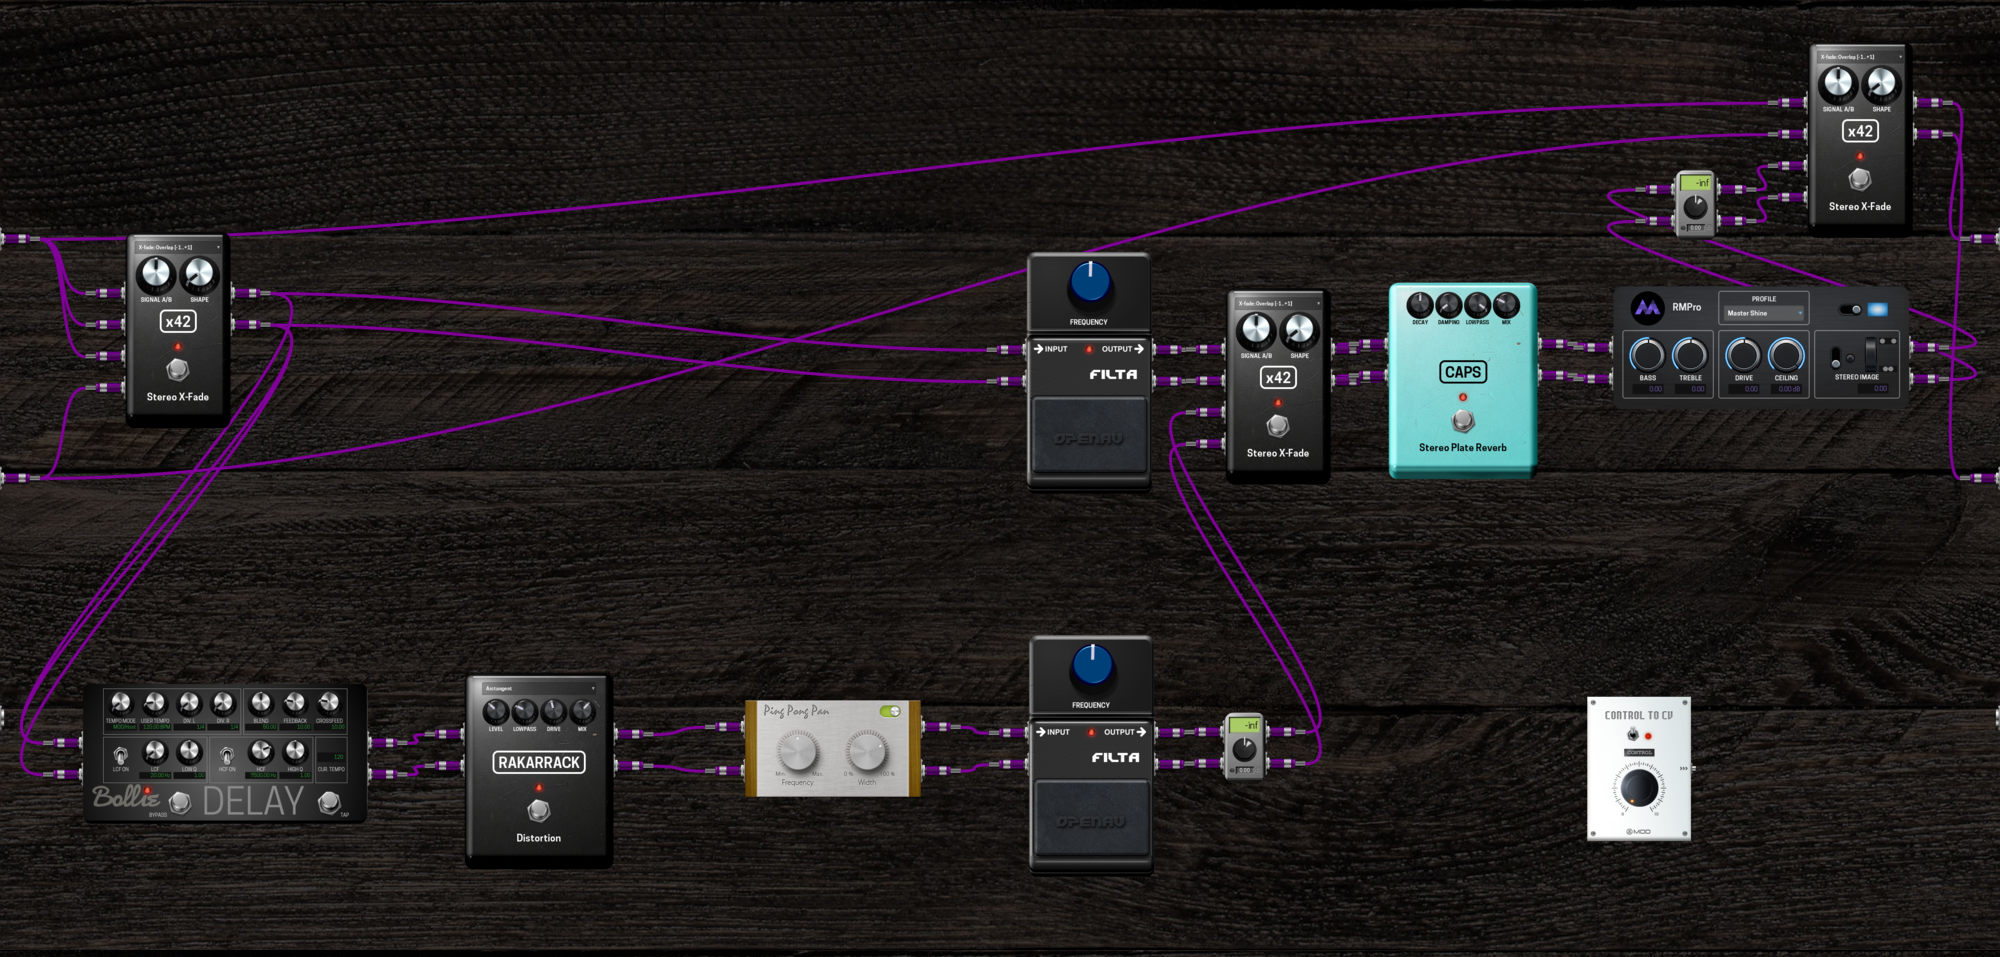Screen dimensions: 2000x957
Task: Click the Feedback knob on Bollie Delay
Action: 295,703
